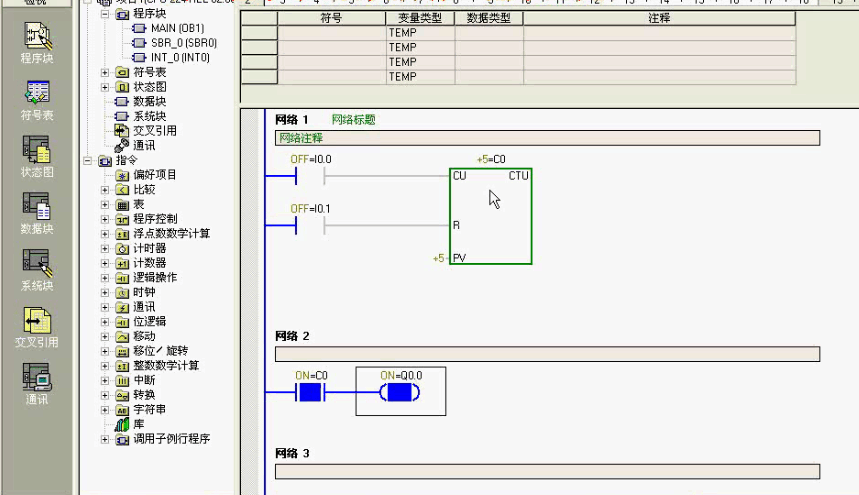Expand the 移位/旋转 instruction folder

[x=105, y=351]
